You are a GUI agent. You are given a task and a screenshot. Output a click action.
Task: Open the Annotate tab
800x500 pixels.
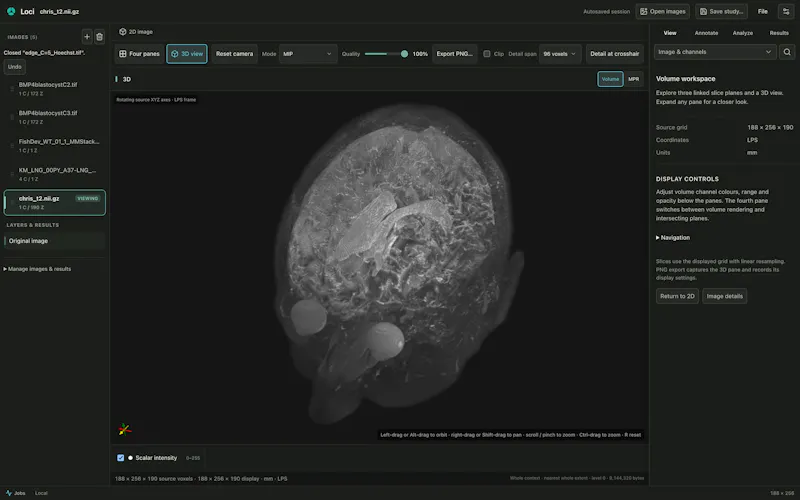click(706, 33)
